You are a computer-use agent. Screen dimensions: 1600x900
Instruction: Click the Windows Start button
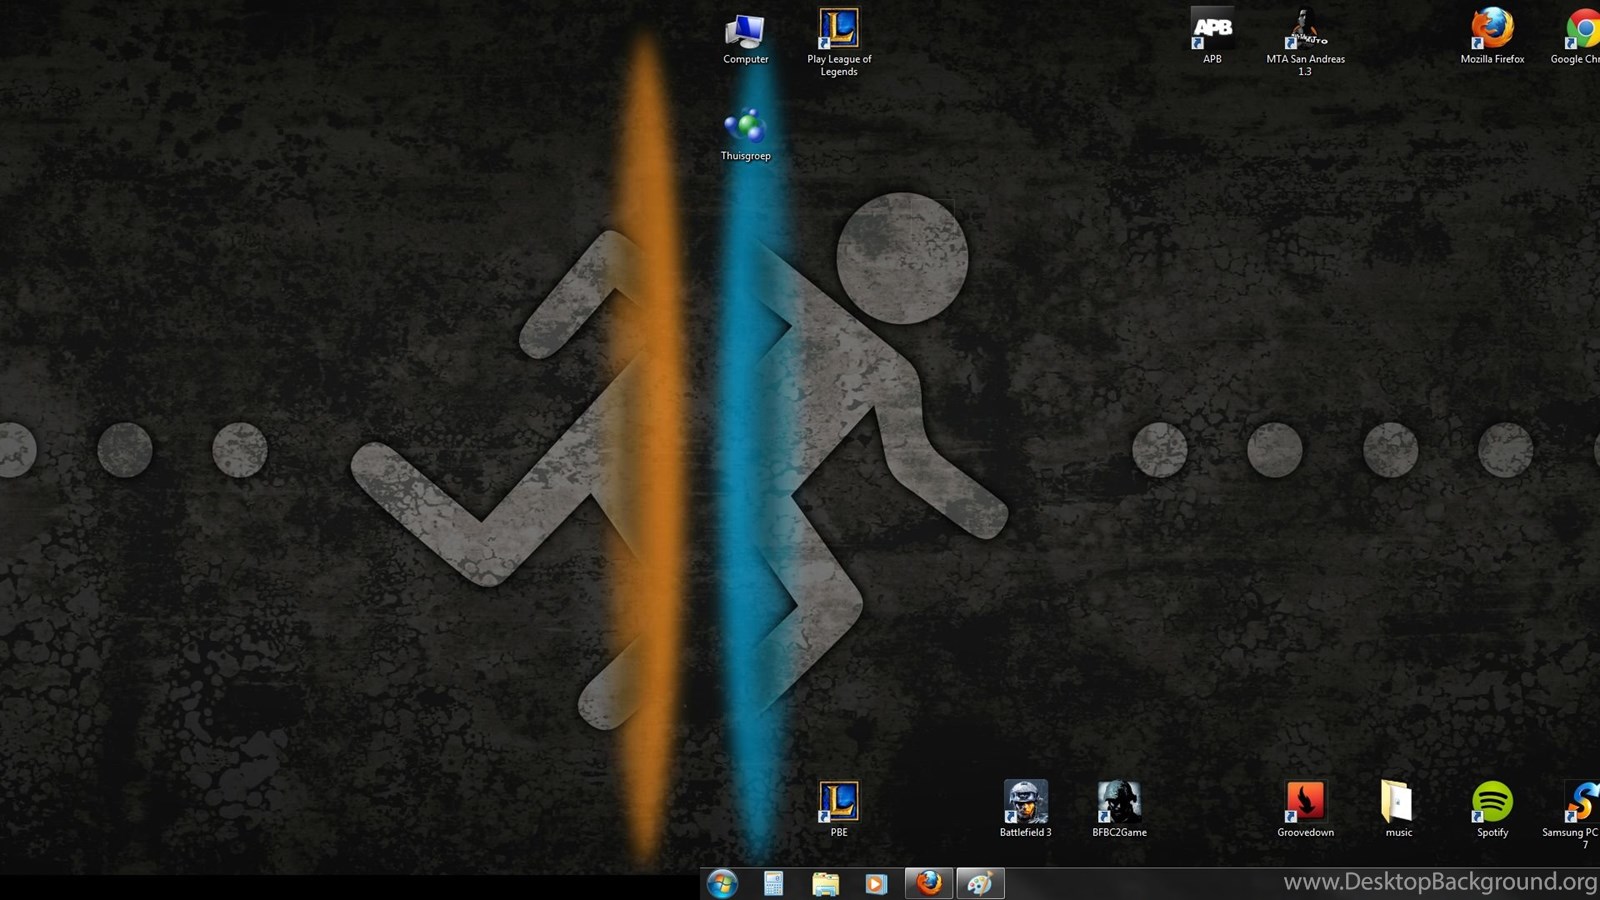(x=722, y=883)
